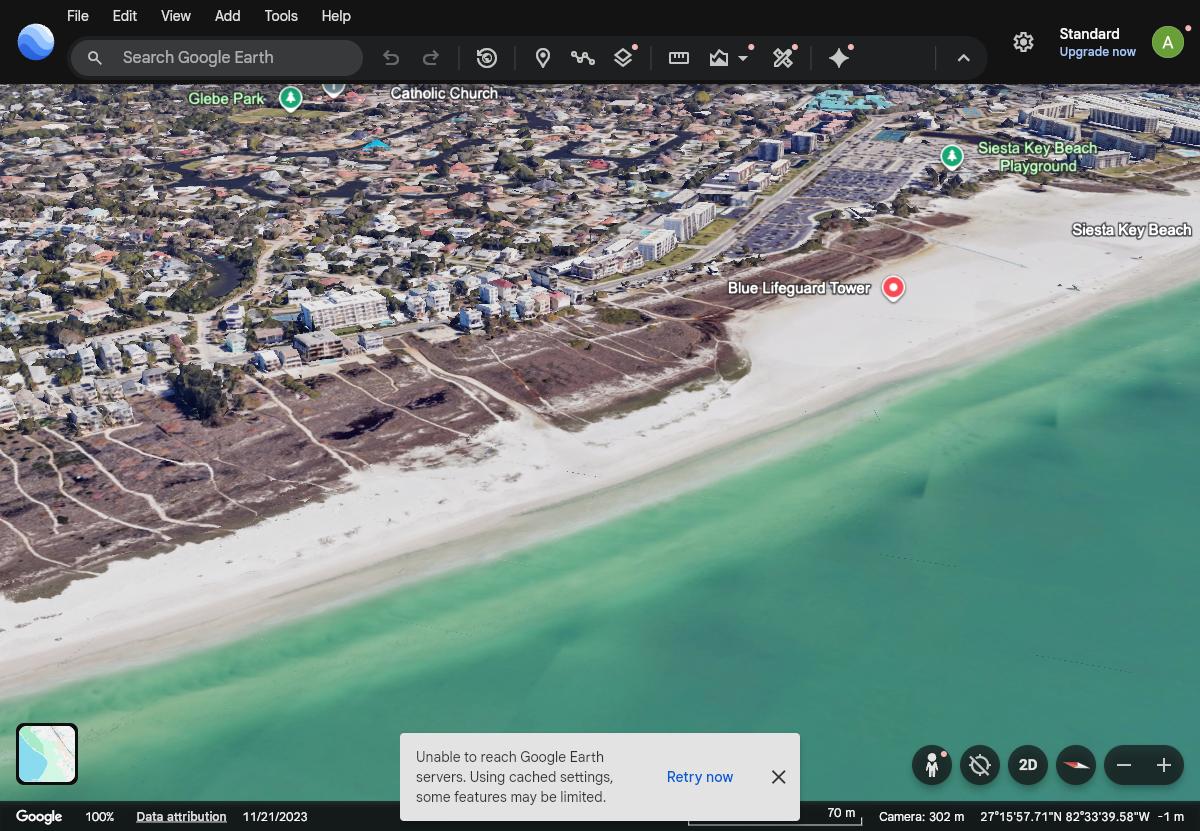Undo the last action

point(391,58)
